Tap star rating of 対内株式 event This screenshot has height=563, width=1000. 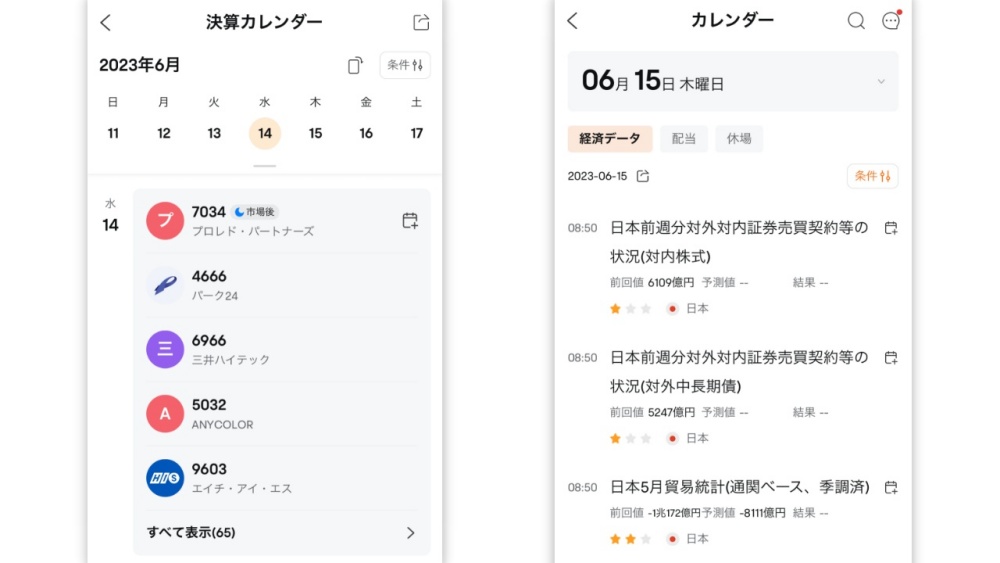click(630, 309)
